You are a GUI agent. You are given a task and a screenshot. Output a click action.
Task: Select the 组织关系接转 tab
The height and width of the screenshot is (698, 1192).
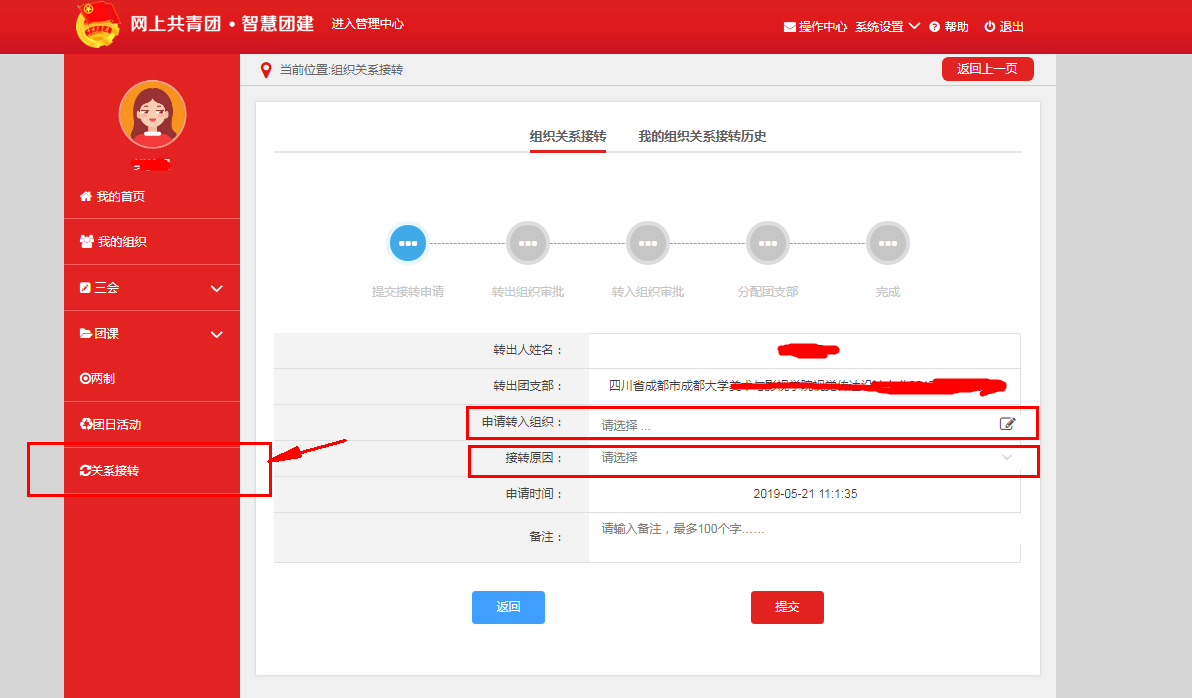point(568,136)
